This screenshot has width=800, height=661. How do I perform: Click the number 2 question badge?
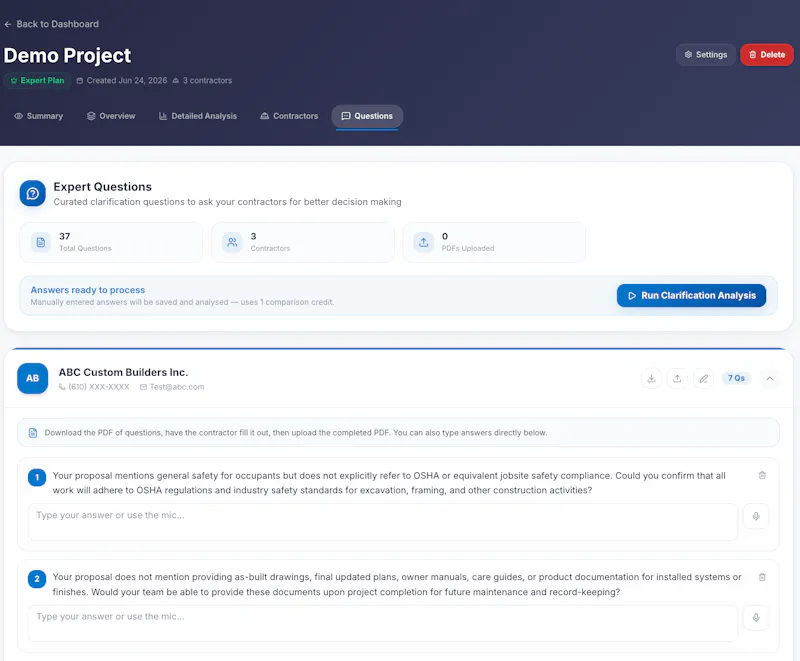tap(37, 579)
